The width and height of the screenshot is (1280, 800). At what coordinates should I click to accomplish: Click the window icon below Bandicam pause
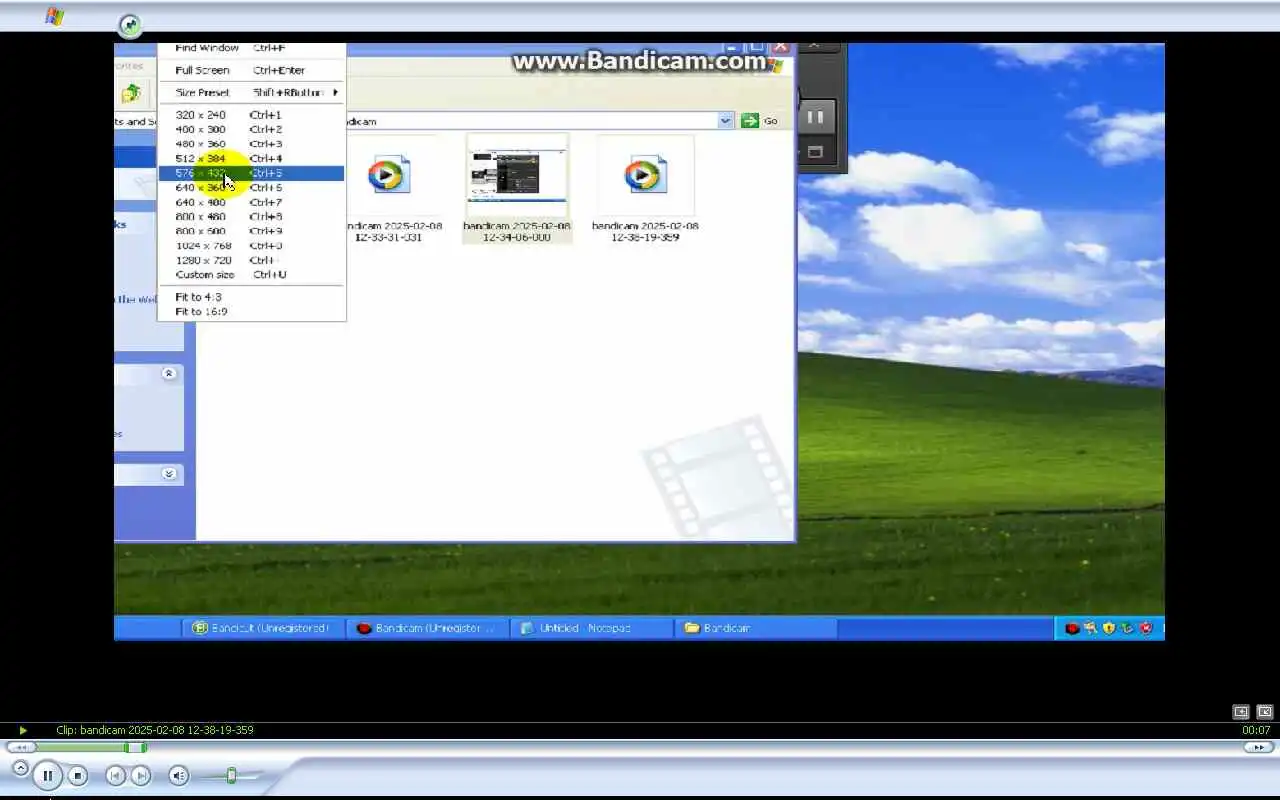[814, 152]
